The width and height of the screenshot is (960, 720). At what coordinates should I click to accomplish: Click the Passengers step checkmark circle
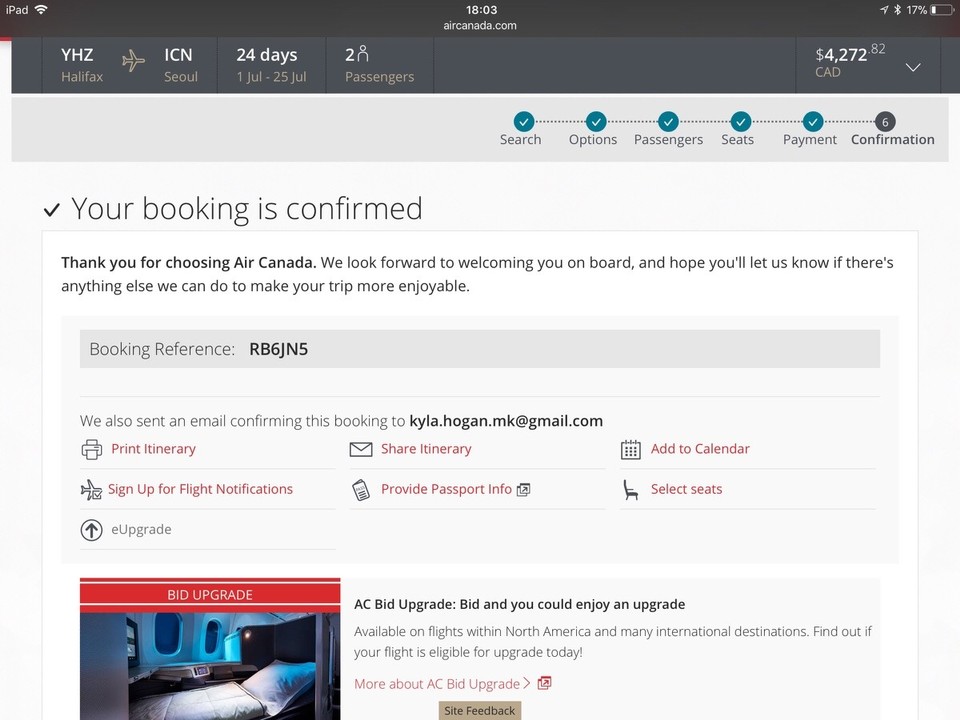pyautogui.click(x=668, y=122)
